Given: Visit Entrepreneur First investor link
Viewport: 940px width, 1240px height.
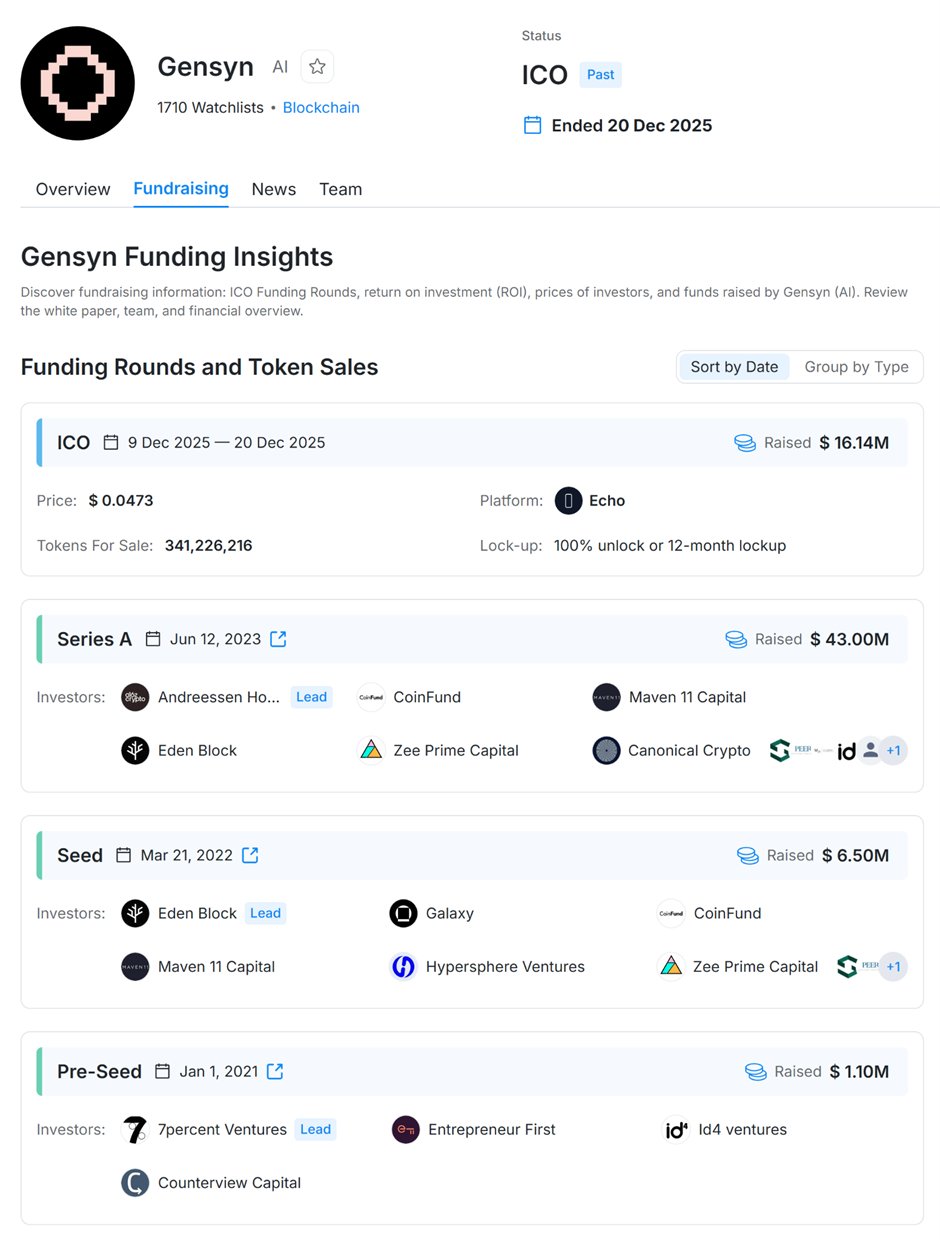Looking at the screenshot, I should click(491, 1129).
